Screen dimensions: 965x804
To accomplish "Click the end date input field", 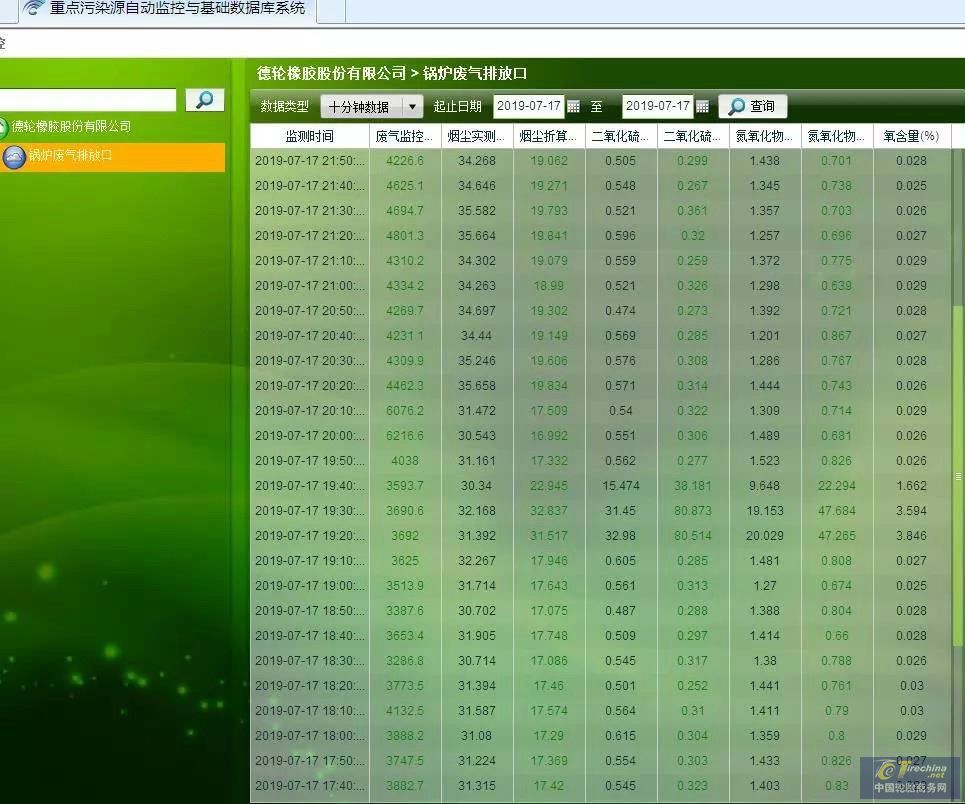I will (657, 106).
